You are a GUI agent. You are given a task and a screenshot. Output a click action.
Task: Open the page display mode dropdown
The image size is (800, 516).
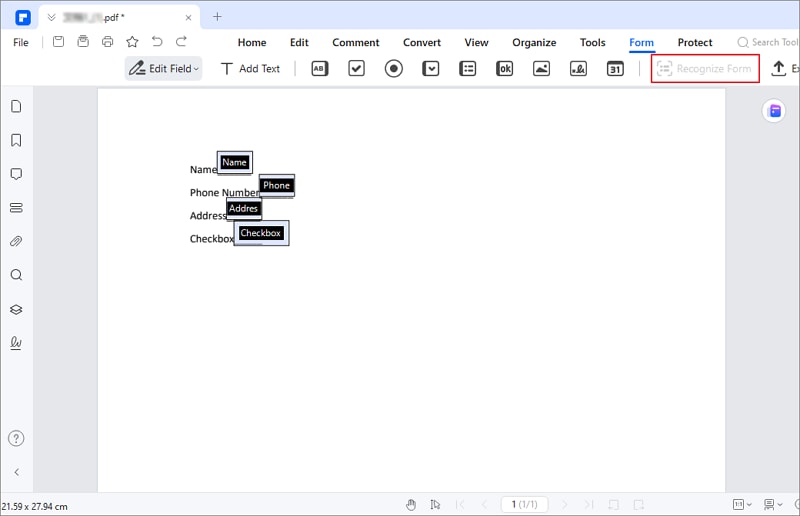pos(773,505)
